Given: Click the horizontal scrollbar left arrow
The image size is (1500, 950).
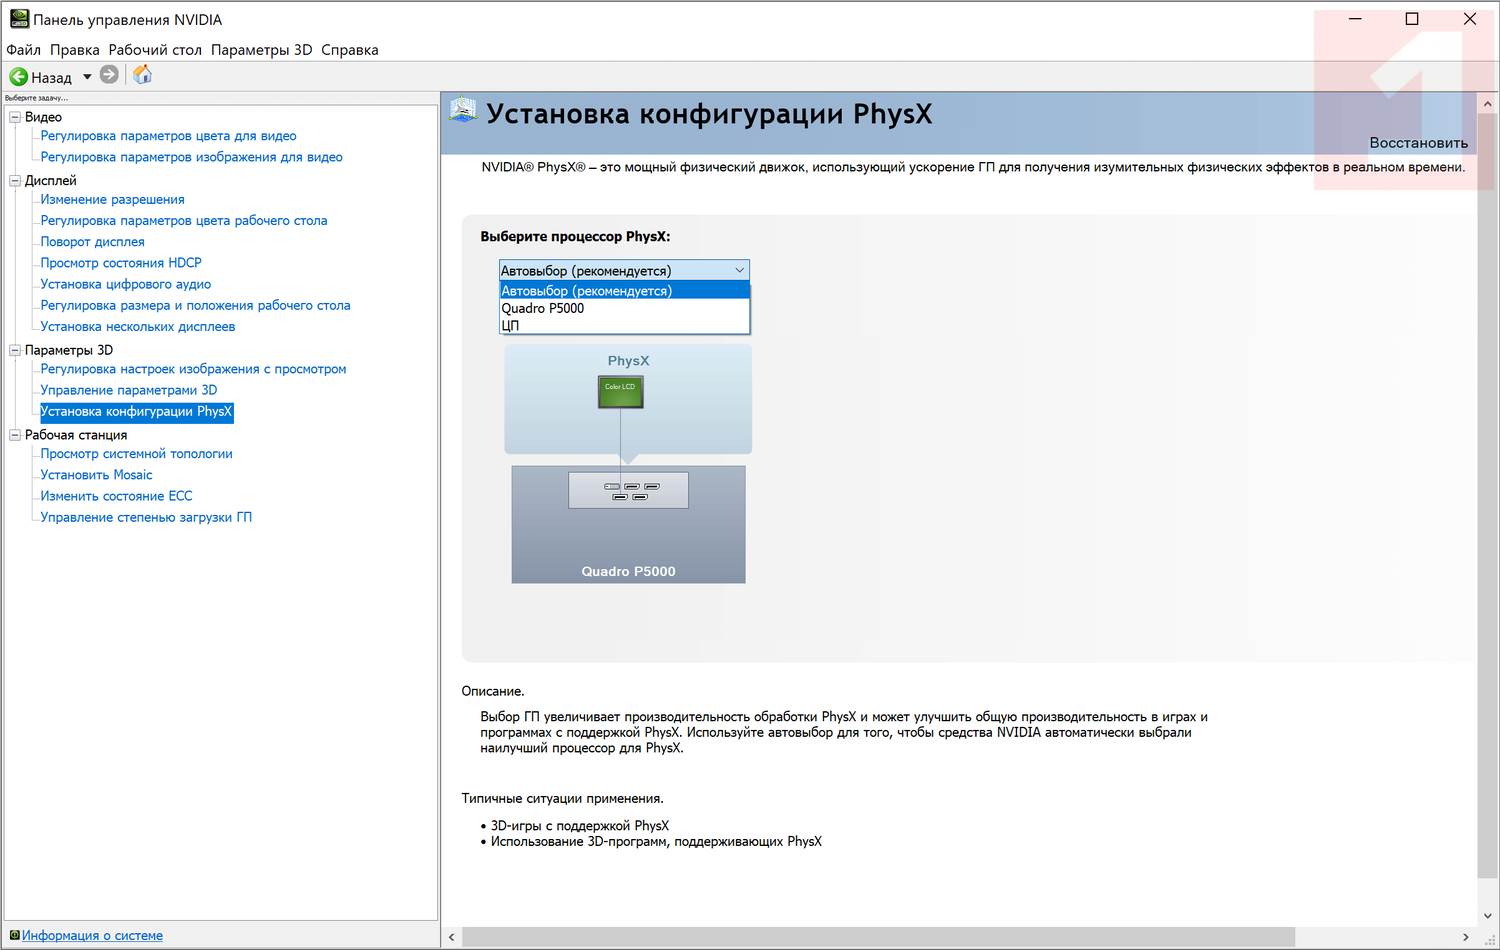Looking at the screenshot, I should click(x=452, y=937).
